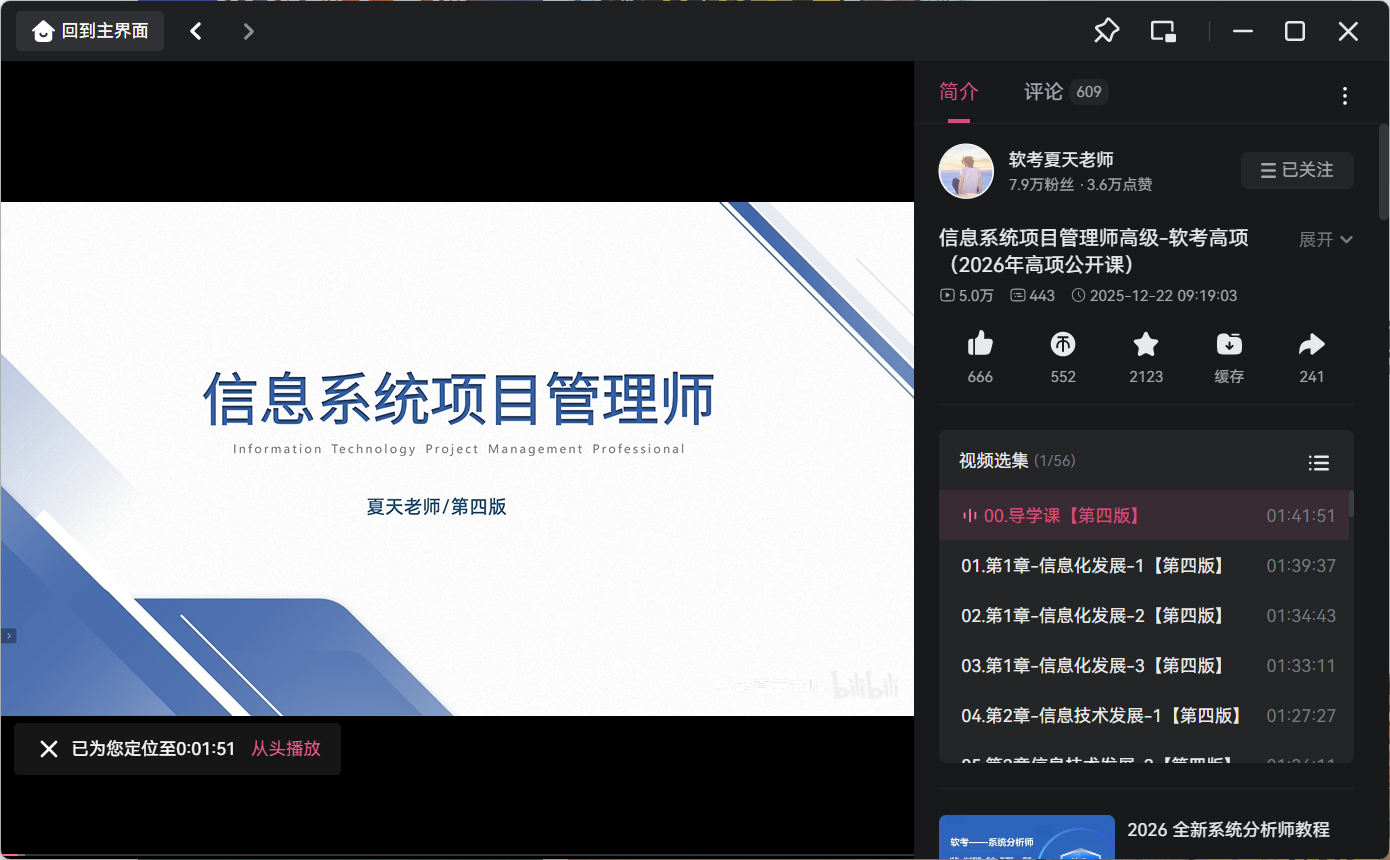Click the 视频选集 heading text
The height and width of the screenshot is (860, 1390).
click(993, 461)
